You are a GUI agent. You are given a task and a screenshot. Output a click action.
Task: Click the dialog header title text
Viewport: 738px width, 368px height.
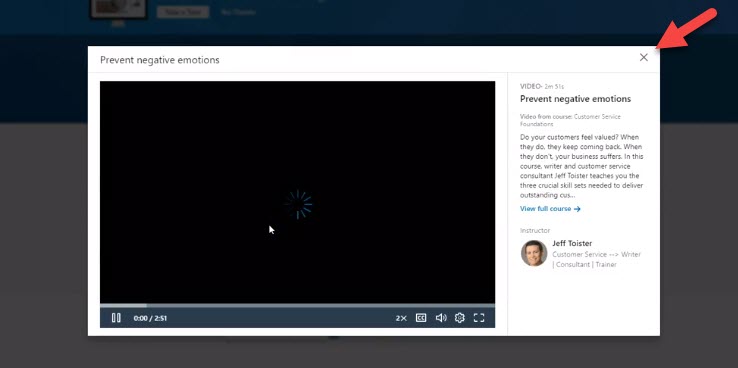(160, 60)
